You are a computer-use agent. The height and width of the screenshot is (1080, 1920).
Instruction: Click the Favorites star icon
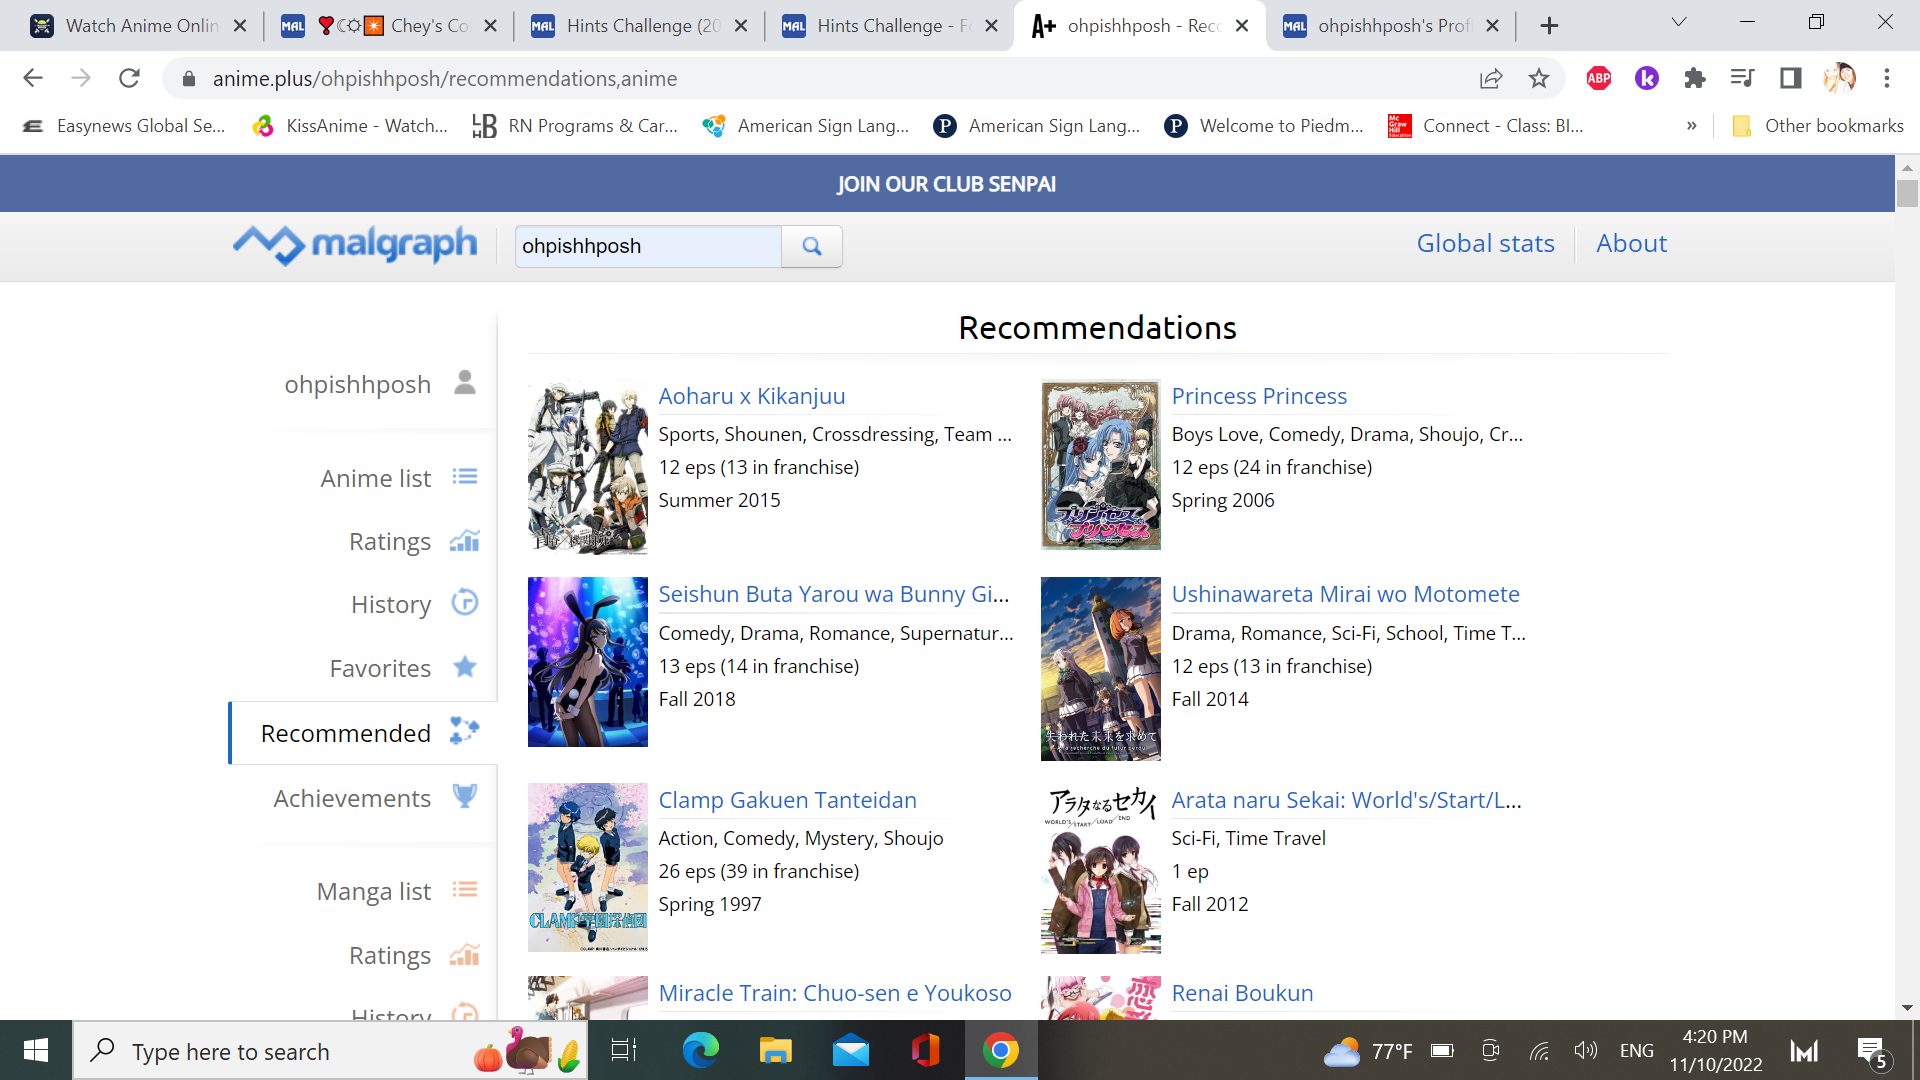pyautogui.click(x=465, y=667)
